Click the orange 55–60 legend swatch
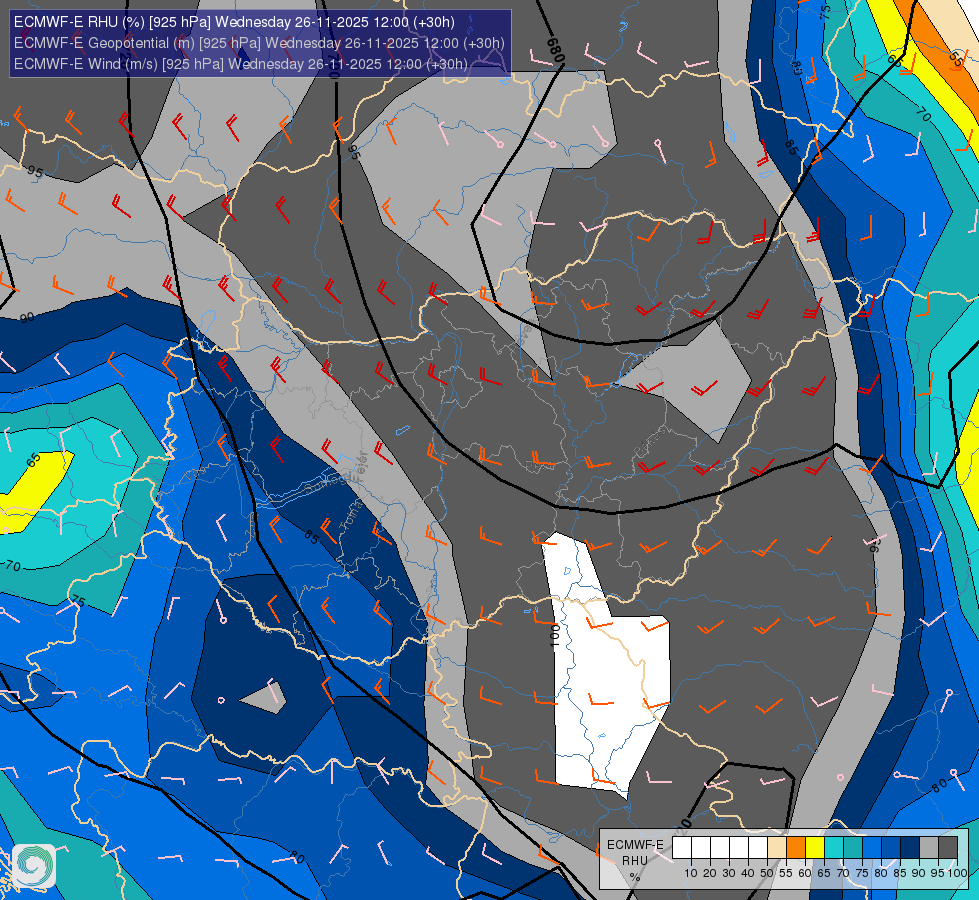 796,848
